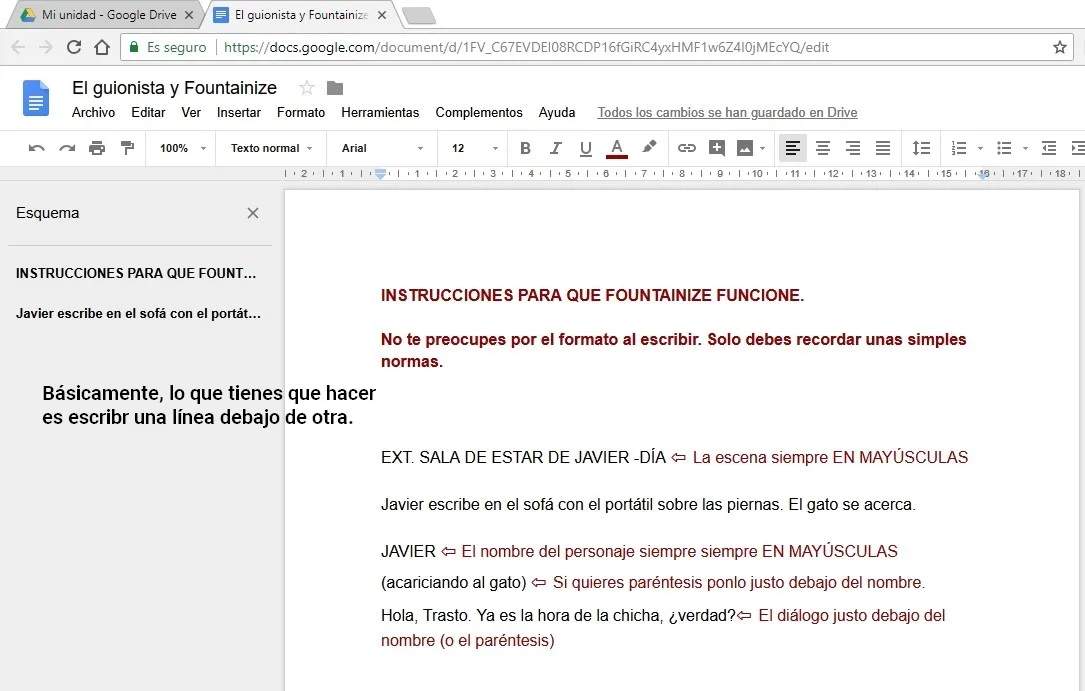Click the browser address bar URL
Screen dimensions: 1085x691
point(526,47)
